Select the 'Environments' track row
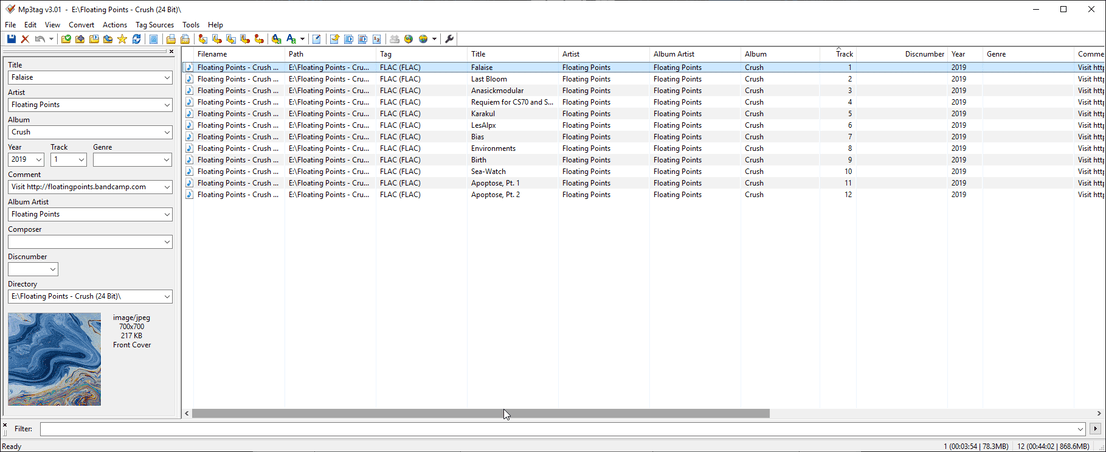Screen dimensions: 1106x452 coord(643,148)
